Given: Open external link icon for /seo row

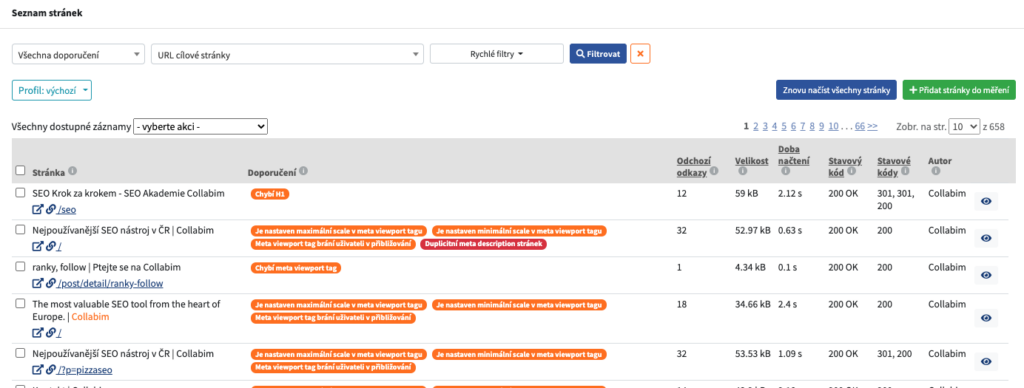Looking at the screenshot, I should coord(37,210).
